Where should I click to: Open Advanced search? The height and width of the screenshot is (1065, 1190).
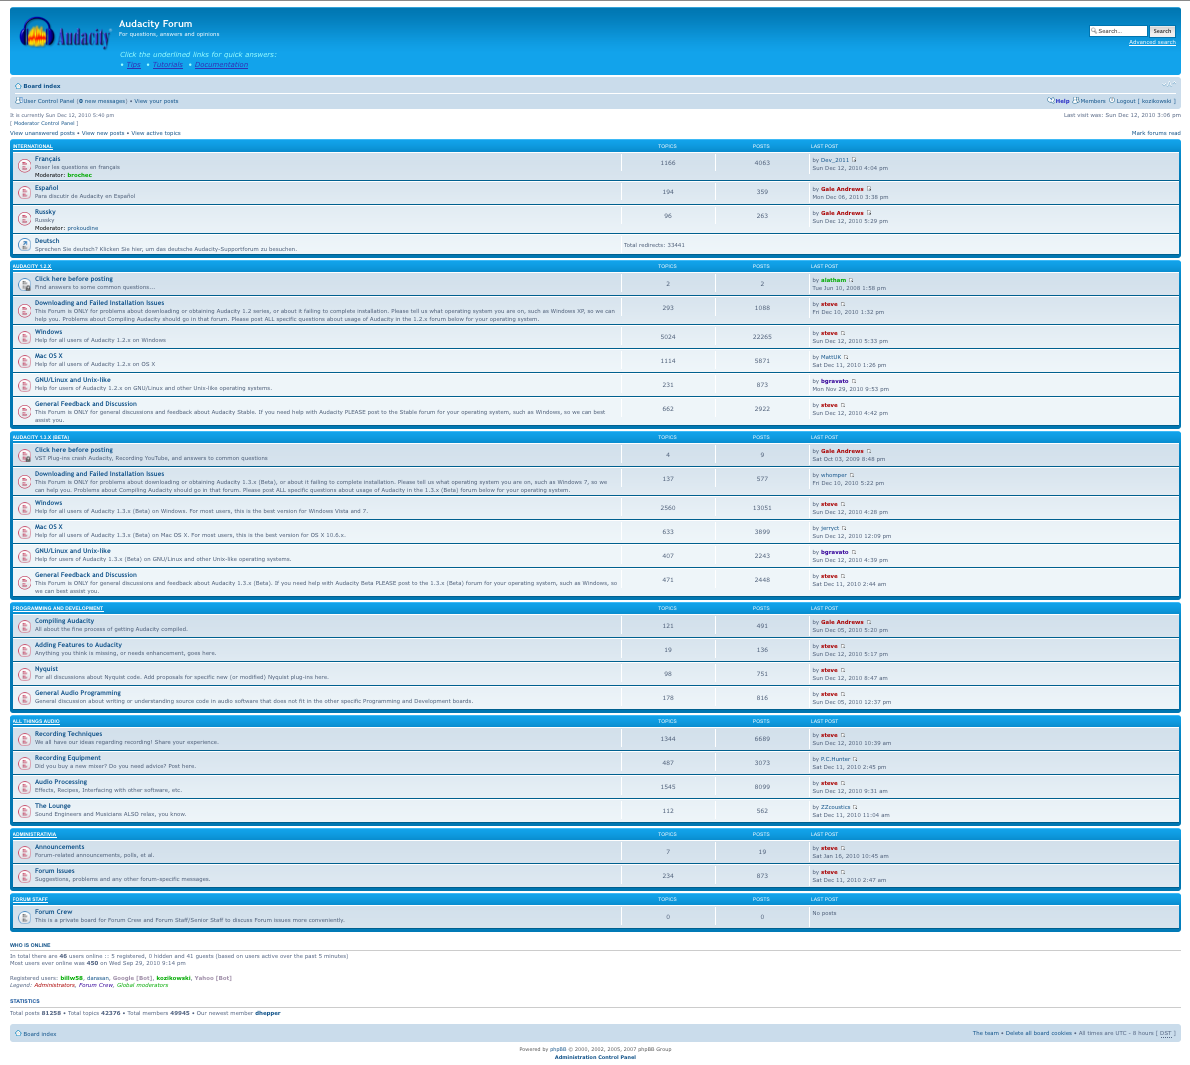click(1152, 42)
